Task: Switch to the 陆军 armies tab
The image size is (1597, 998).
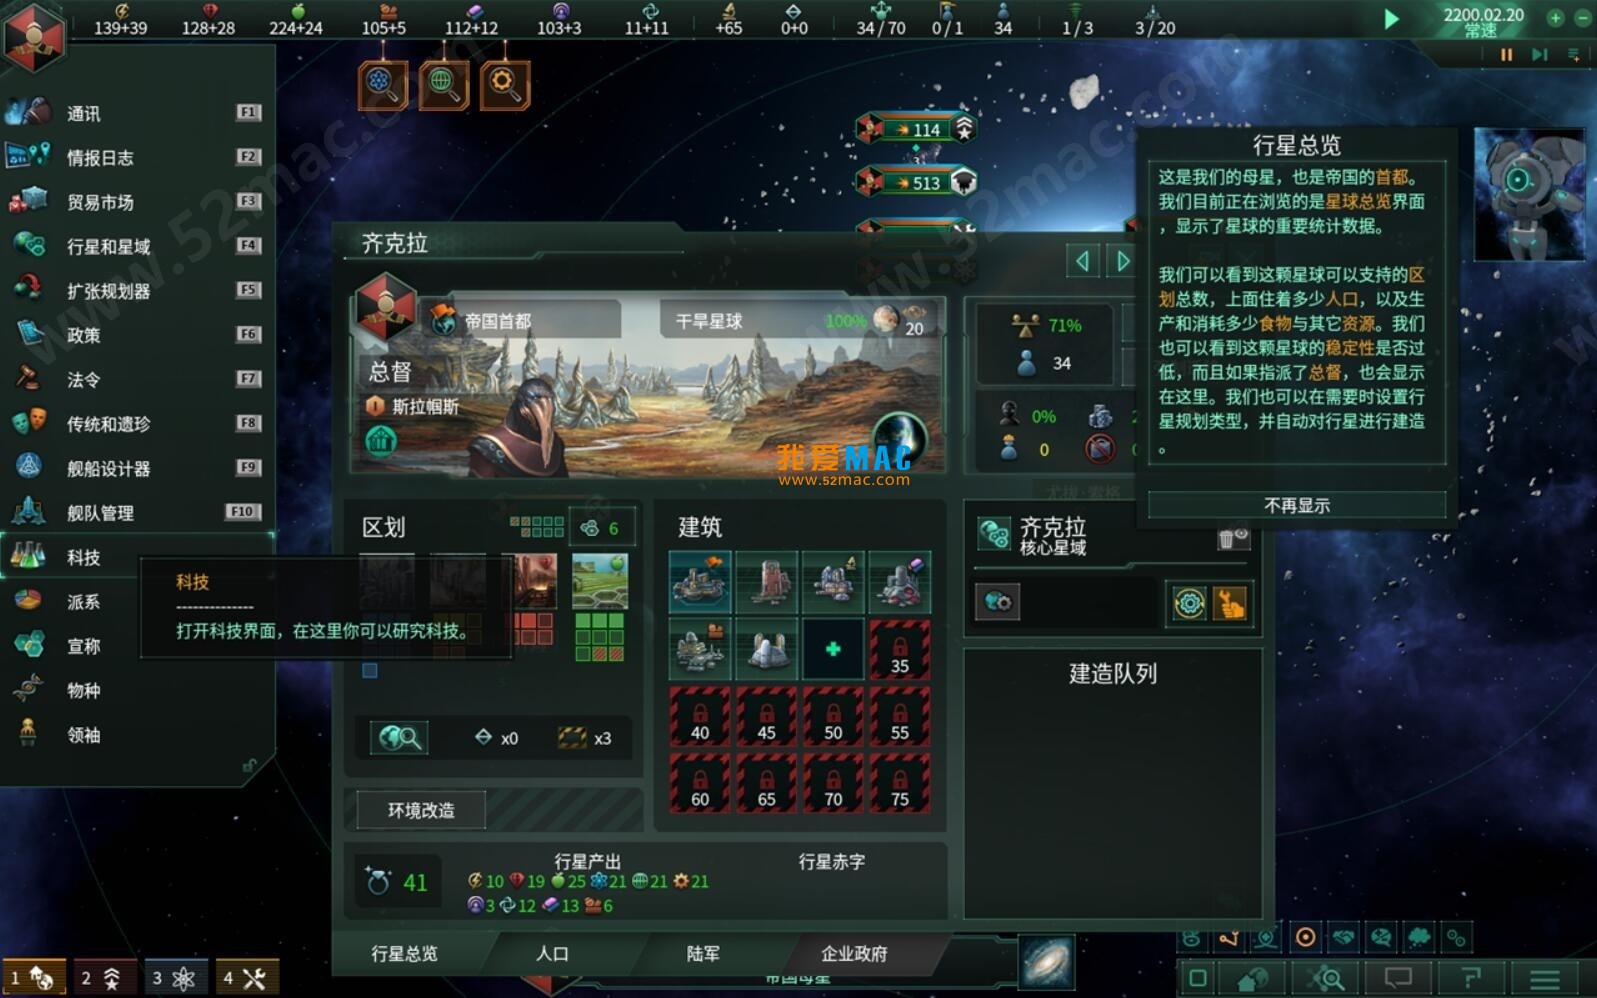Action: tap(703, 954)
